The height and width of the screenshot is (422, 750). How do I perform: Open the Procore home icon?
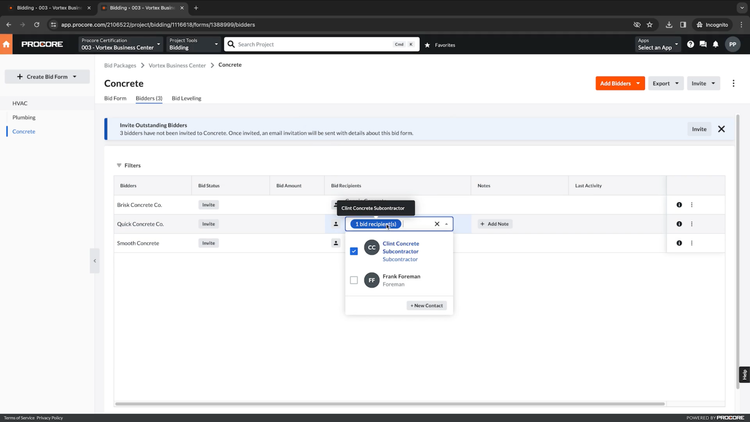coord(6,44)
